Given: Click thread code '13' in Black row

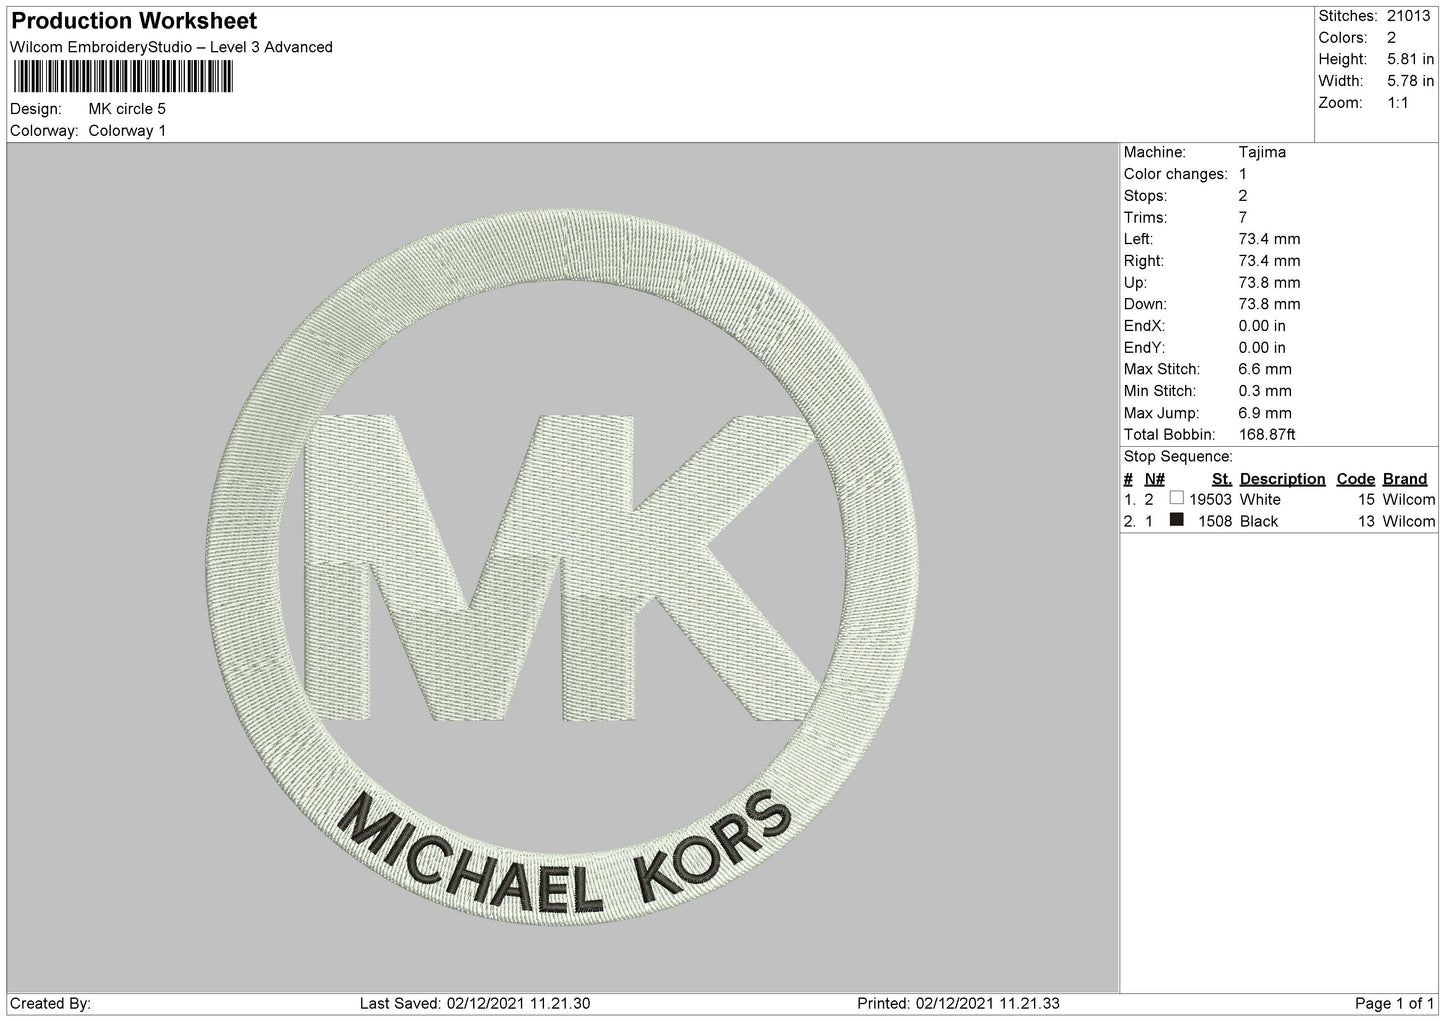Looking at the screenshot, I should tap(1366, 521).
